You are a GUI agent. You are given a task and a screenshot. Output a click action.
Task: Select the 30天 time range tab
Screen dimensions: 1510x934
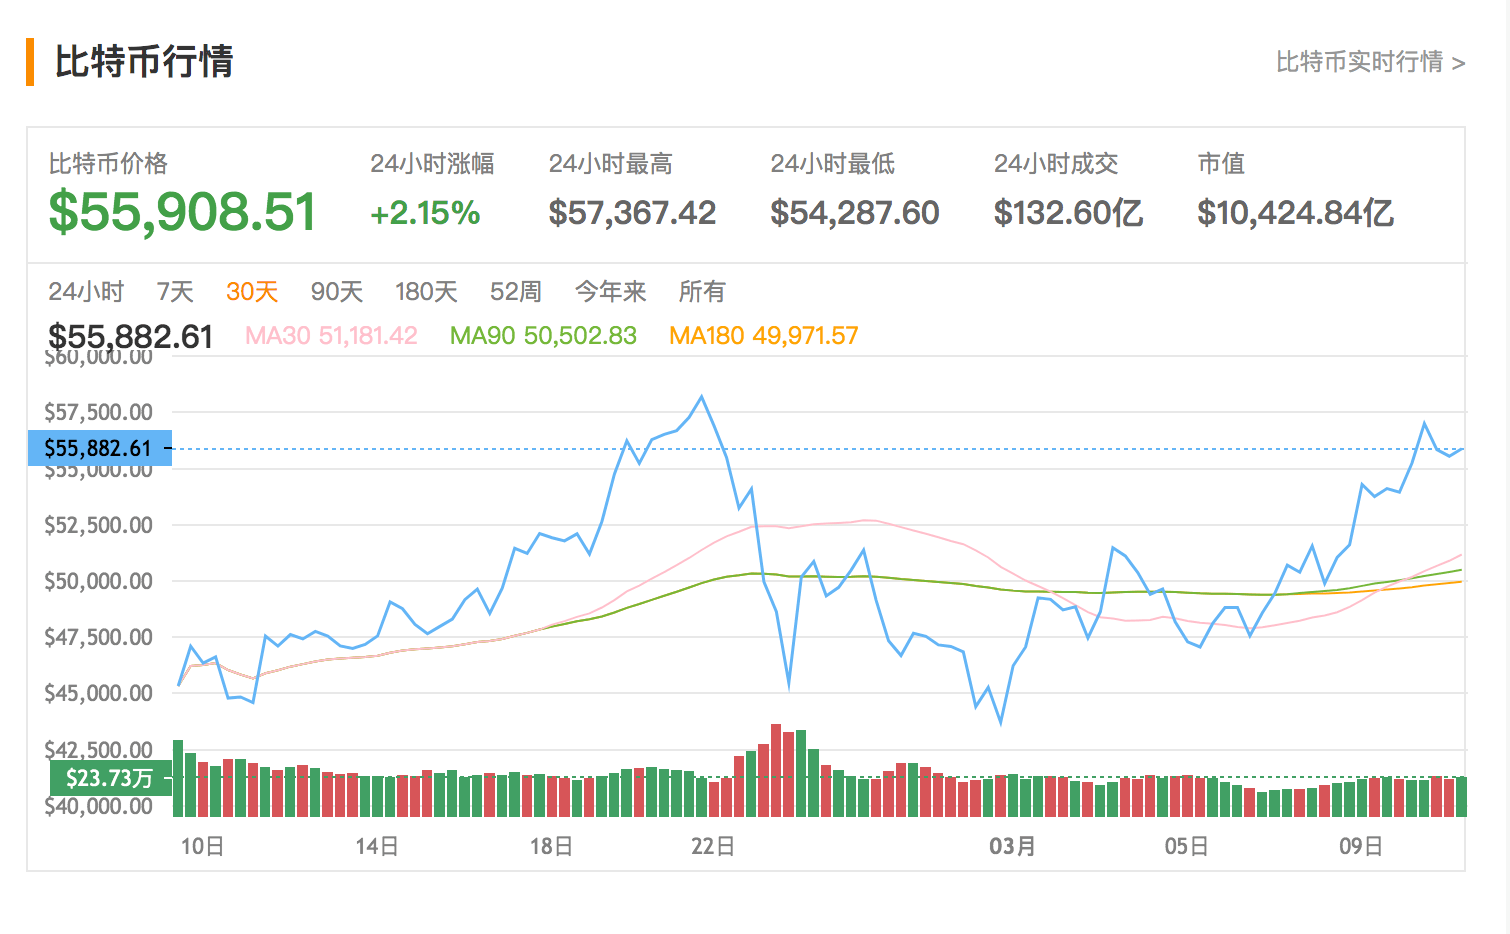252,291
